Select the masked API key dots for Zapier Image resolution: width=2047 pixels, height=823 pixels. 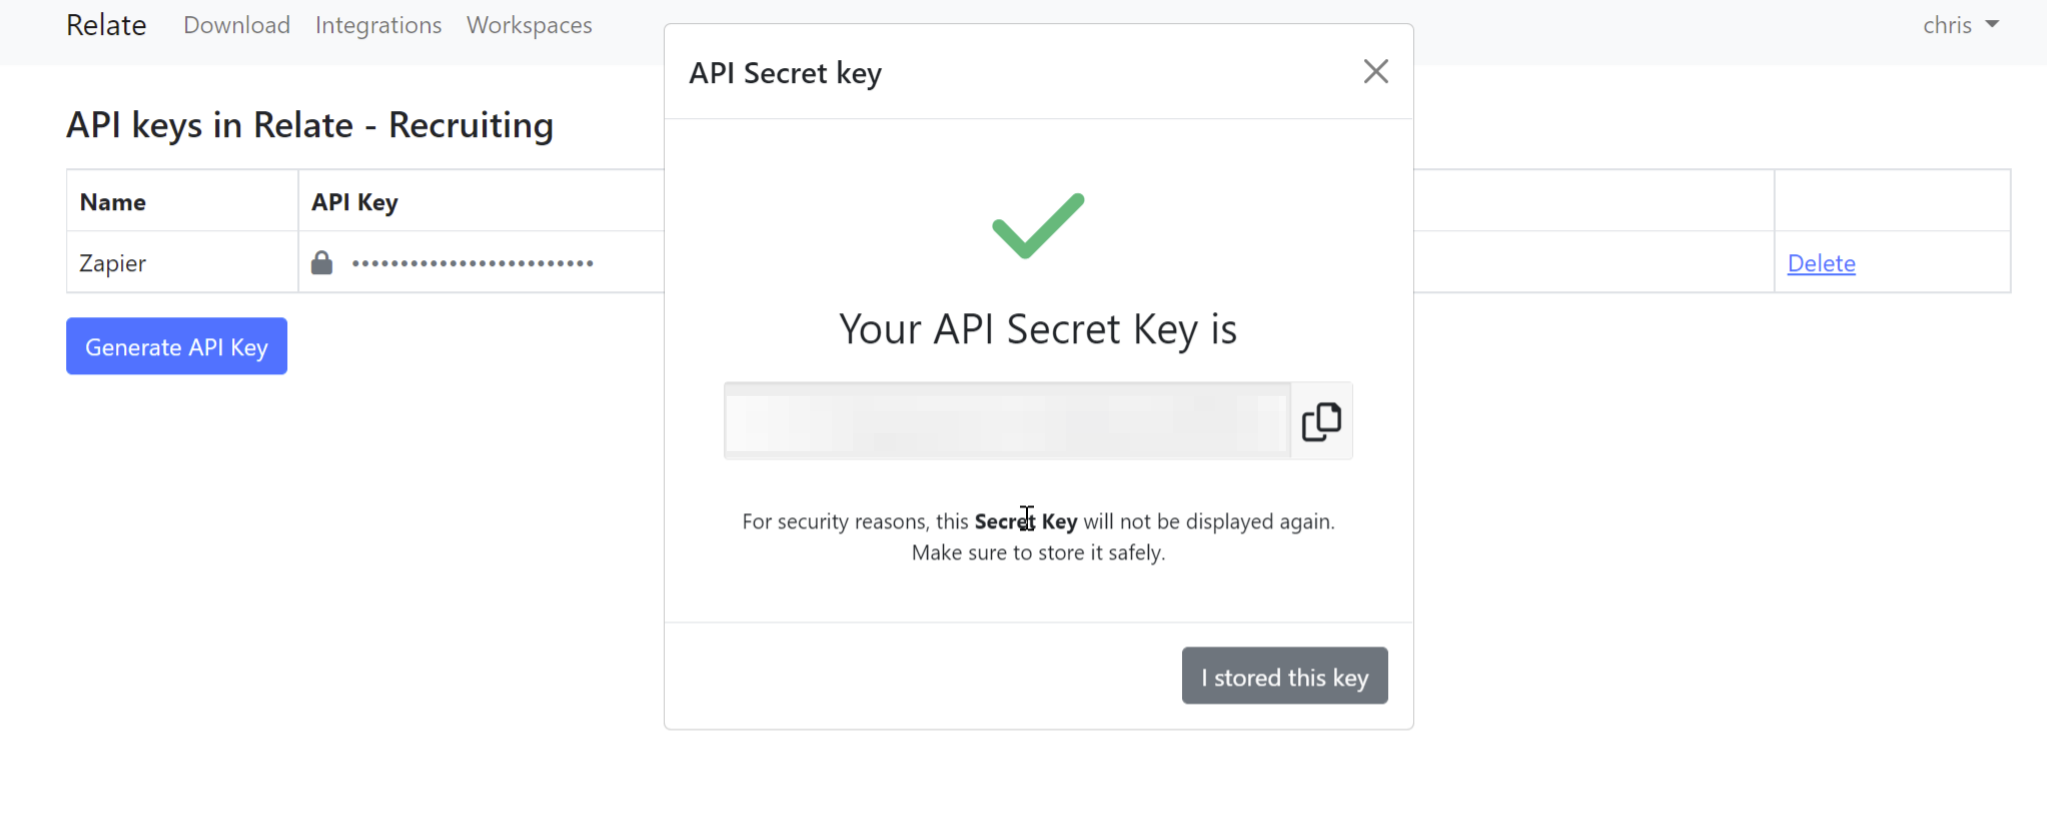coord(471,262)
